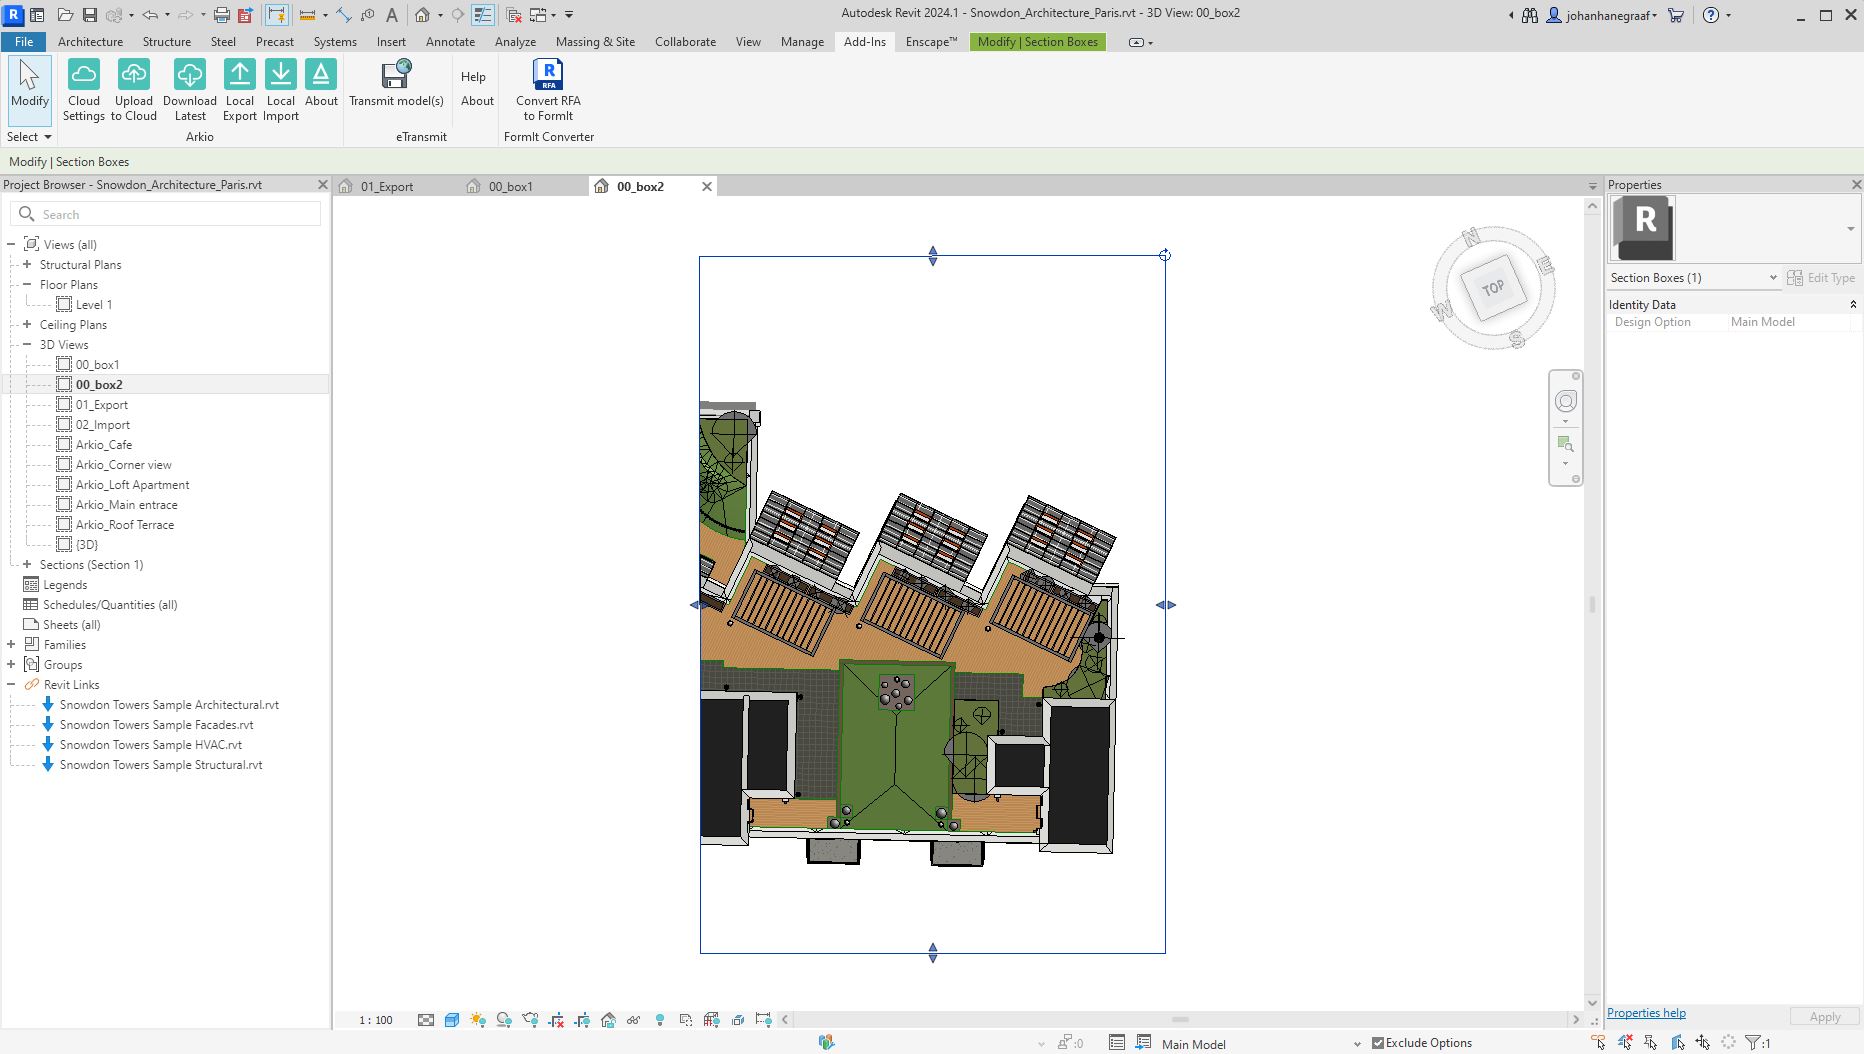
Task: Open the Architecture ribbon tab
Action: point(90,42)
